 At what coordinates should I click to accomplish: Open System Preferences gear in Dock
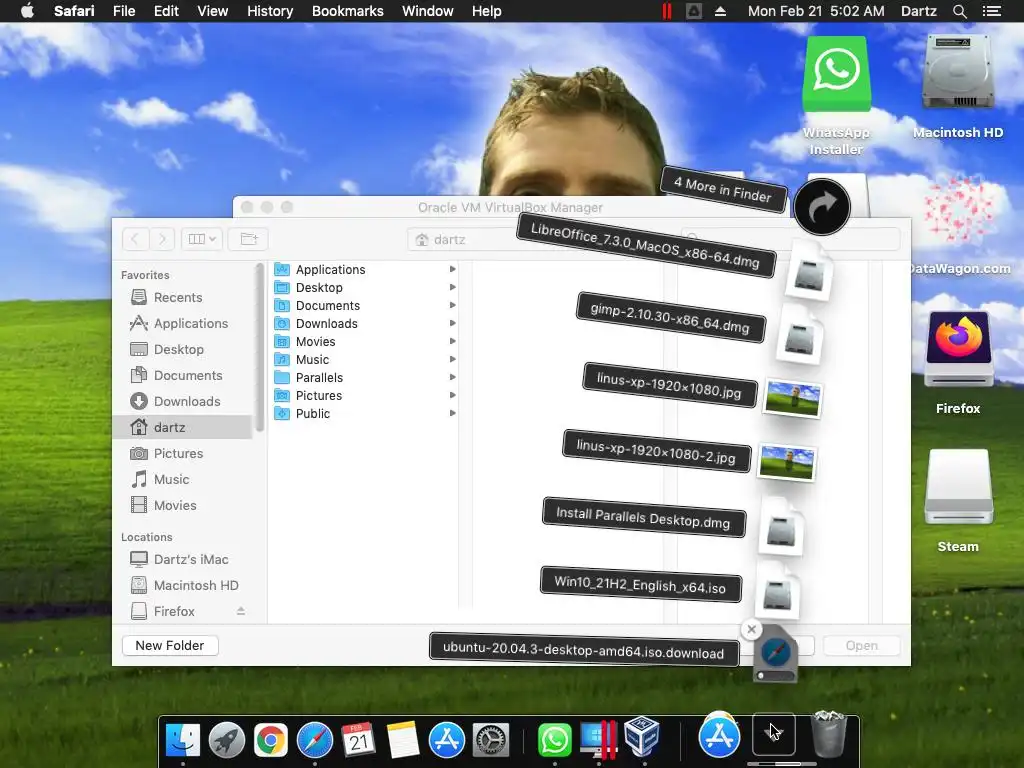tap(490, 740)
